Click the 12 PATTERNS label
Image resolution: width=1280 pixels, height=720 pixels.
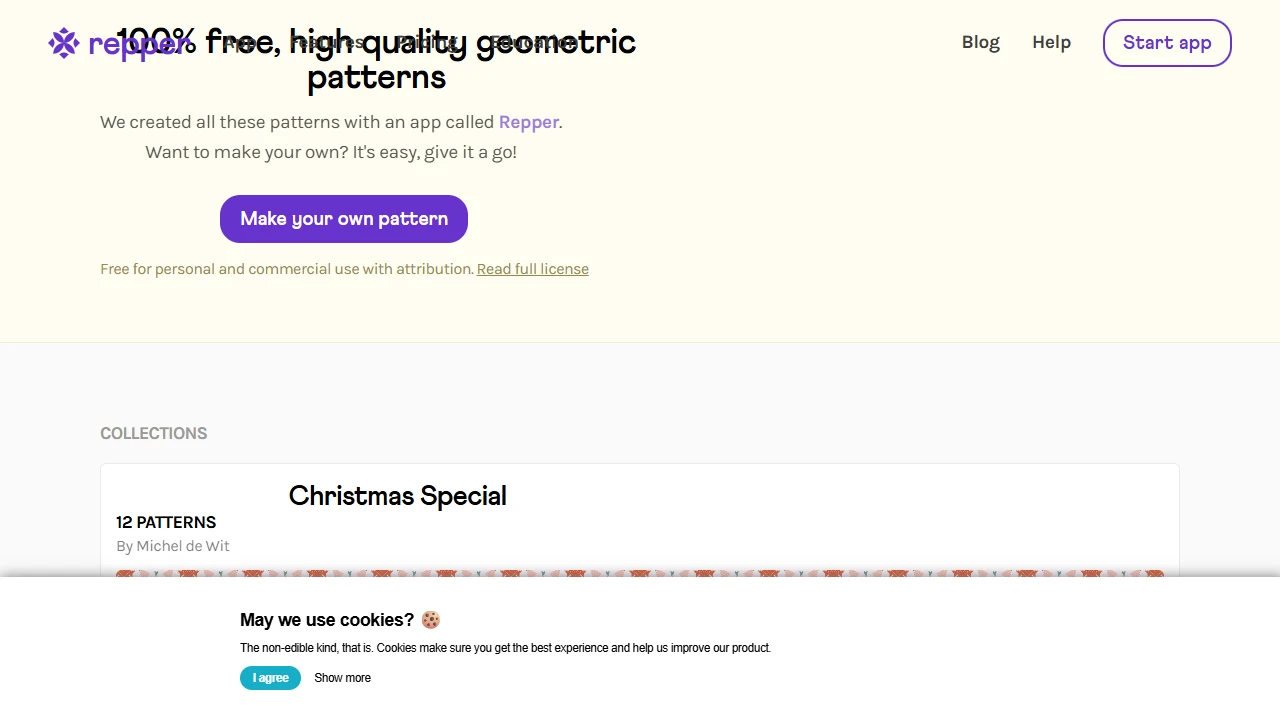click(x=166, y=522)
